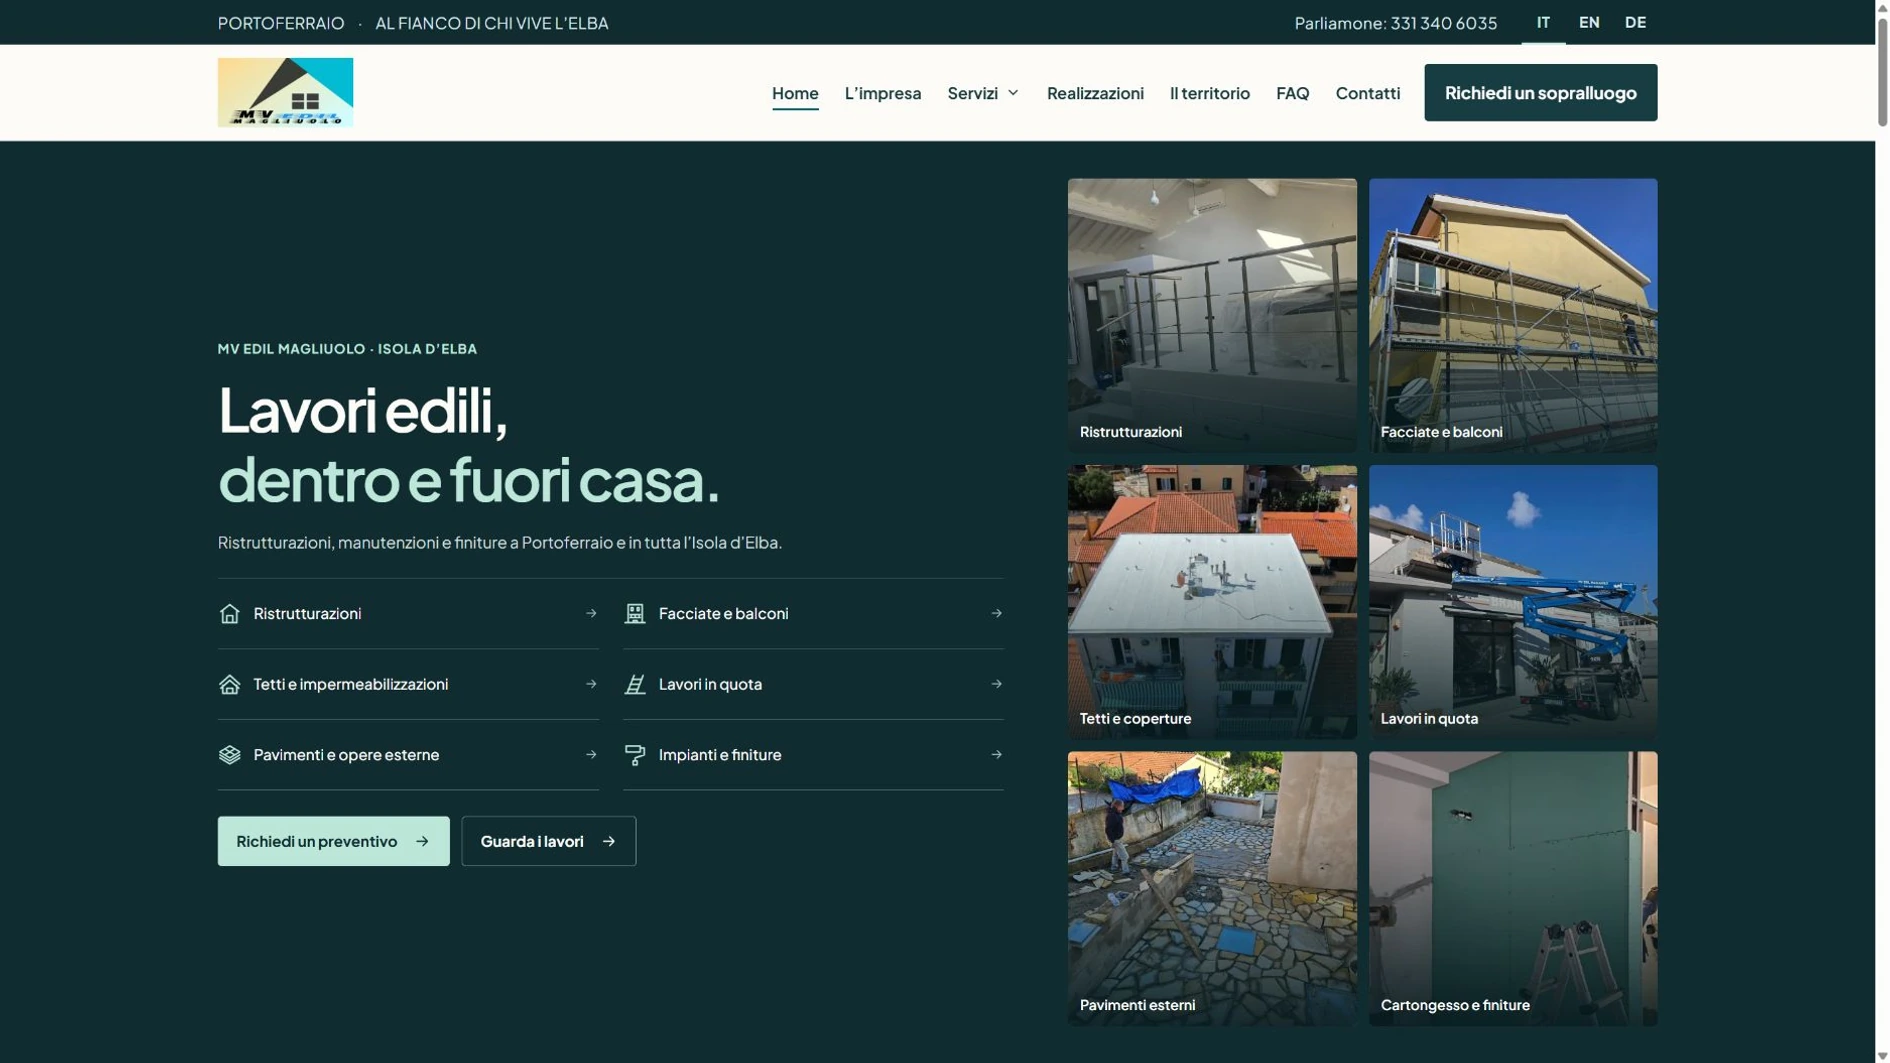
Task: Open the FAQ page
Action: 1292,93
